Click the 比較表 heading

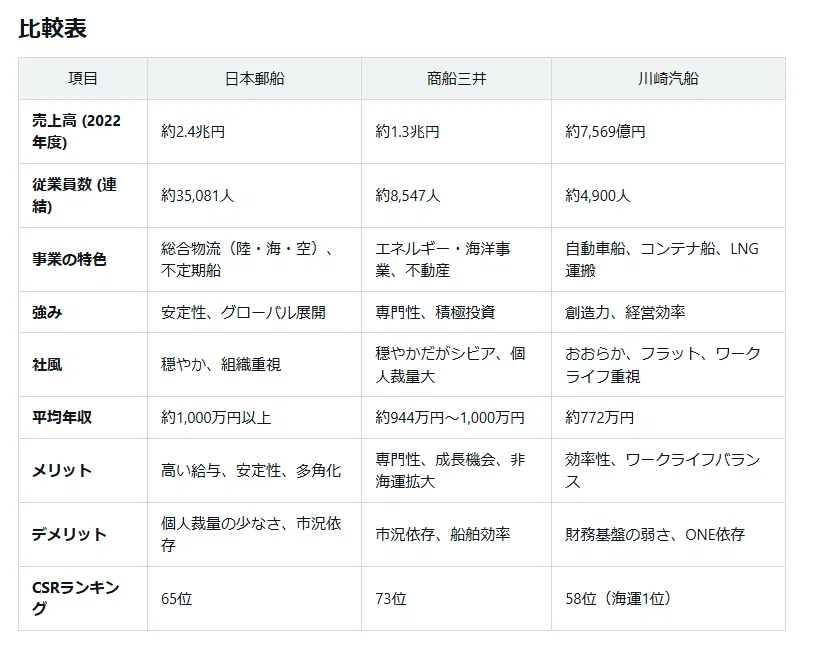[x=53, y=28]
